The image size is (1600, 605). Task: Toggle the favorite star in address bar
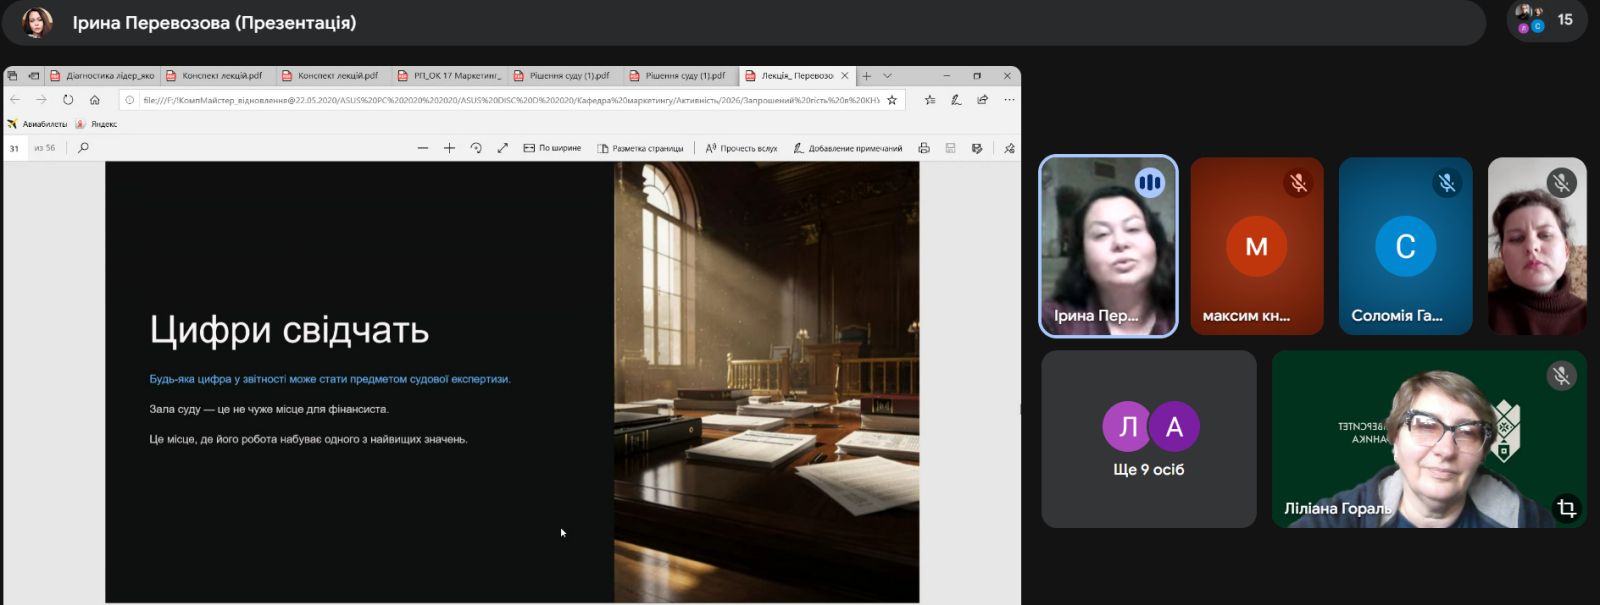(892, 100)
